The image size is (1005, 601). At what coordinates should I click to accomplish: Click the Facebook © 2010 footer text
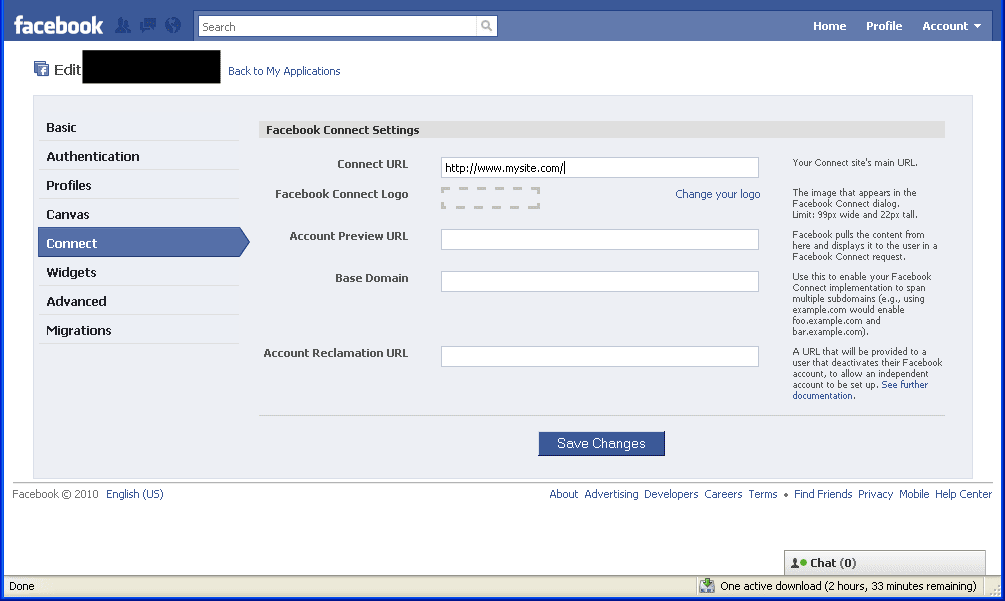[55, 494]
